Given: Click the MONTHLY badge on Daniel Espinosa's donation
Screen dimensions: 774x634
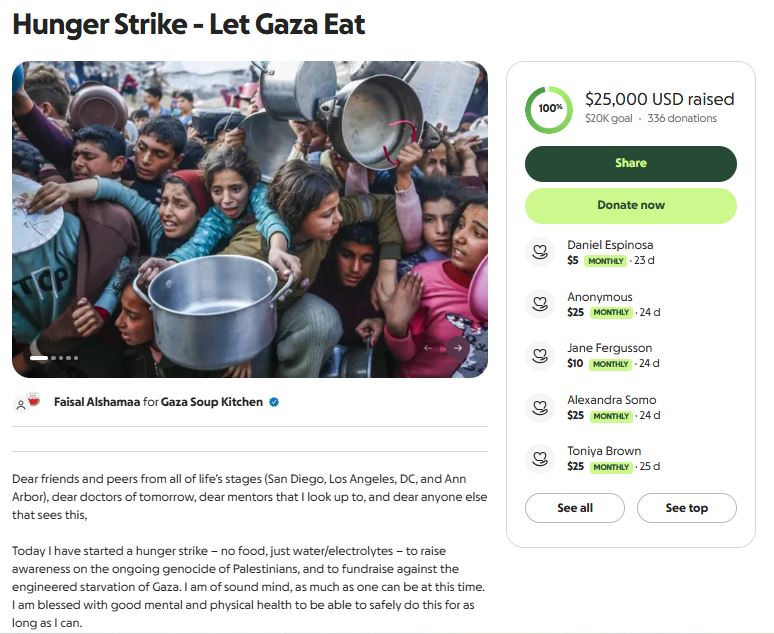Looking at the screenshot, I should [605, 261].
